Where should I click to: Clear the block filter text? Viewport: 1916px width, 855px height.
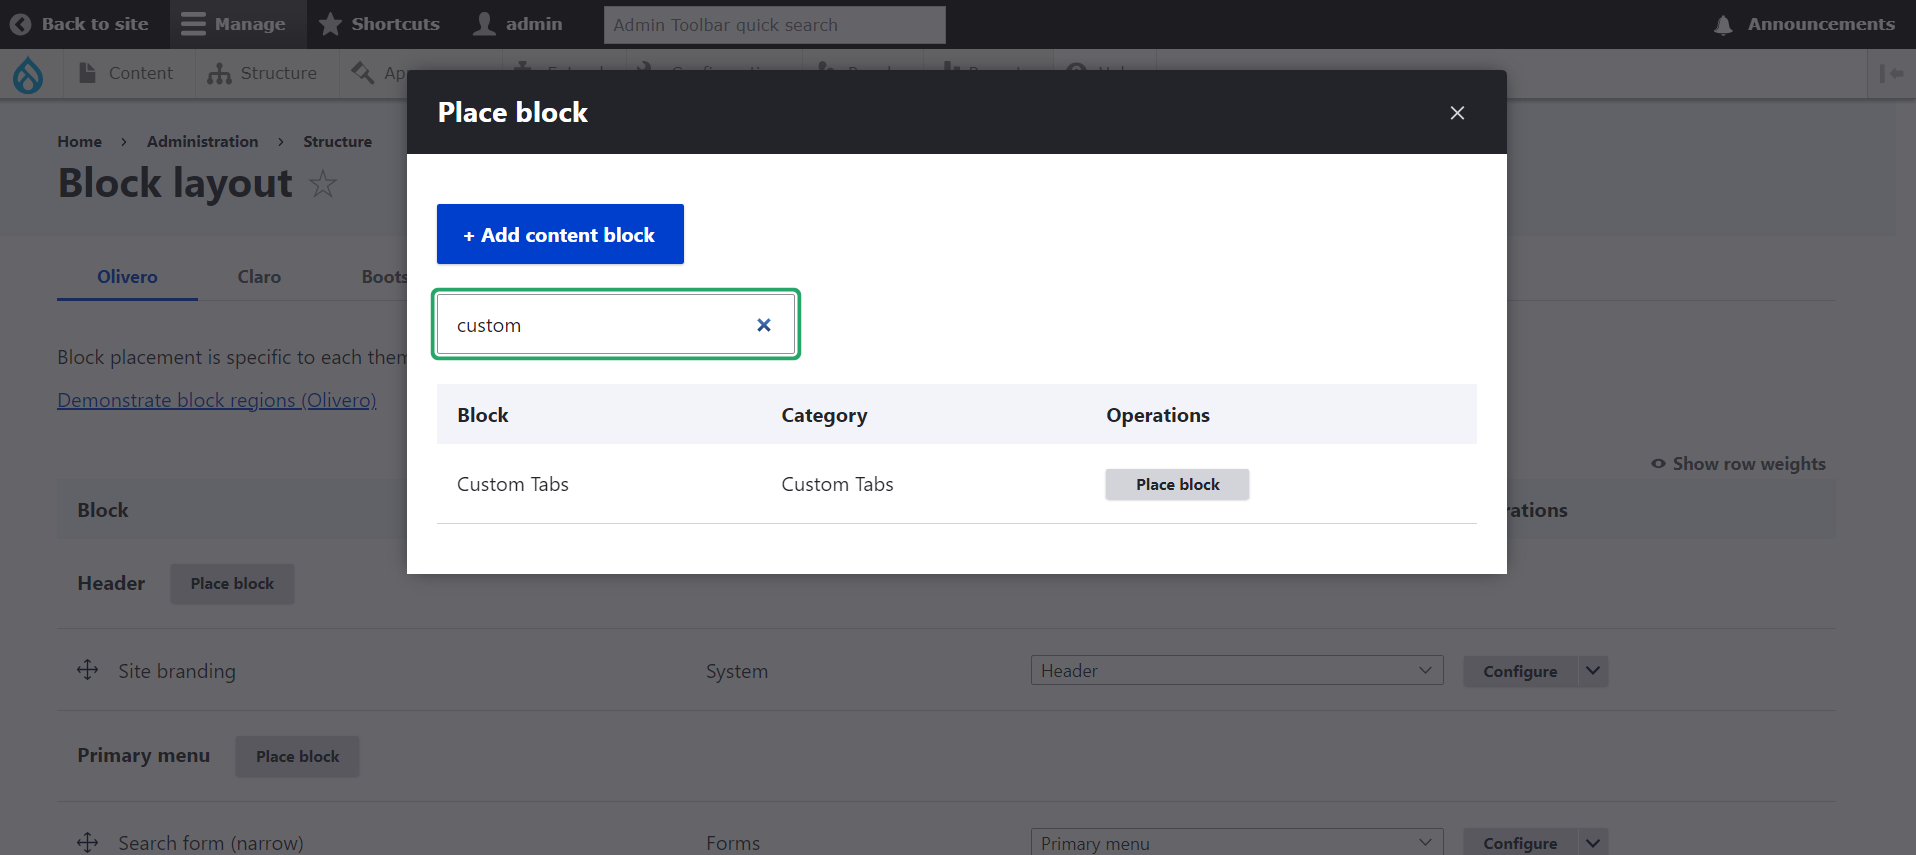click(x=764, y=325)
